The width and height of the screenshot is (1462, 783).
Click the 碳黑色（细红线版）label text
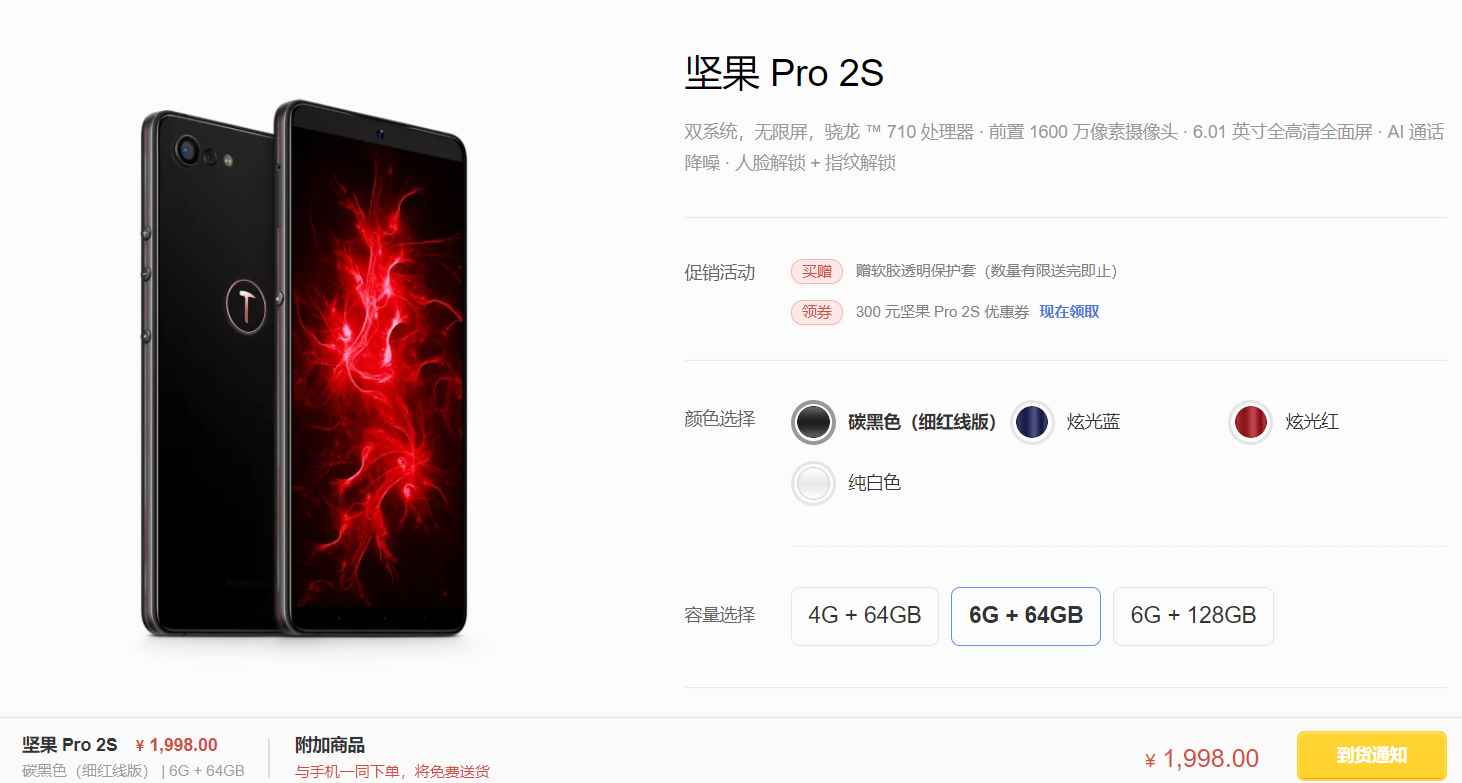coord(923,422)
